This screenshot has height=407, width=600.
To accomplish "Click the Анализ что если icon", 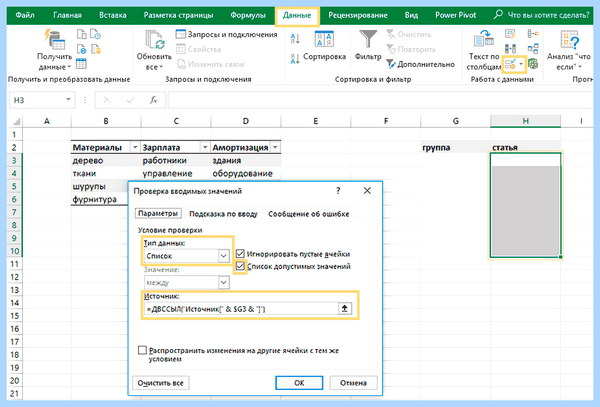I will (570, 40).
